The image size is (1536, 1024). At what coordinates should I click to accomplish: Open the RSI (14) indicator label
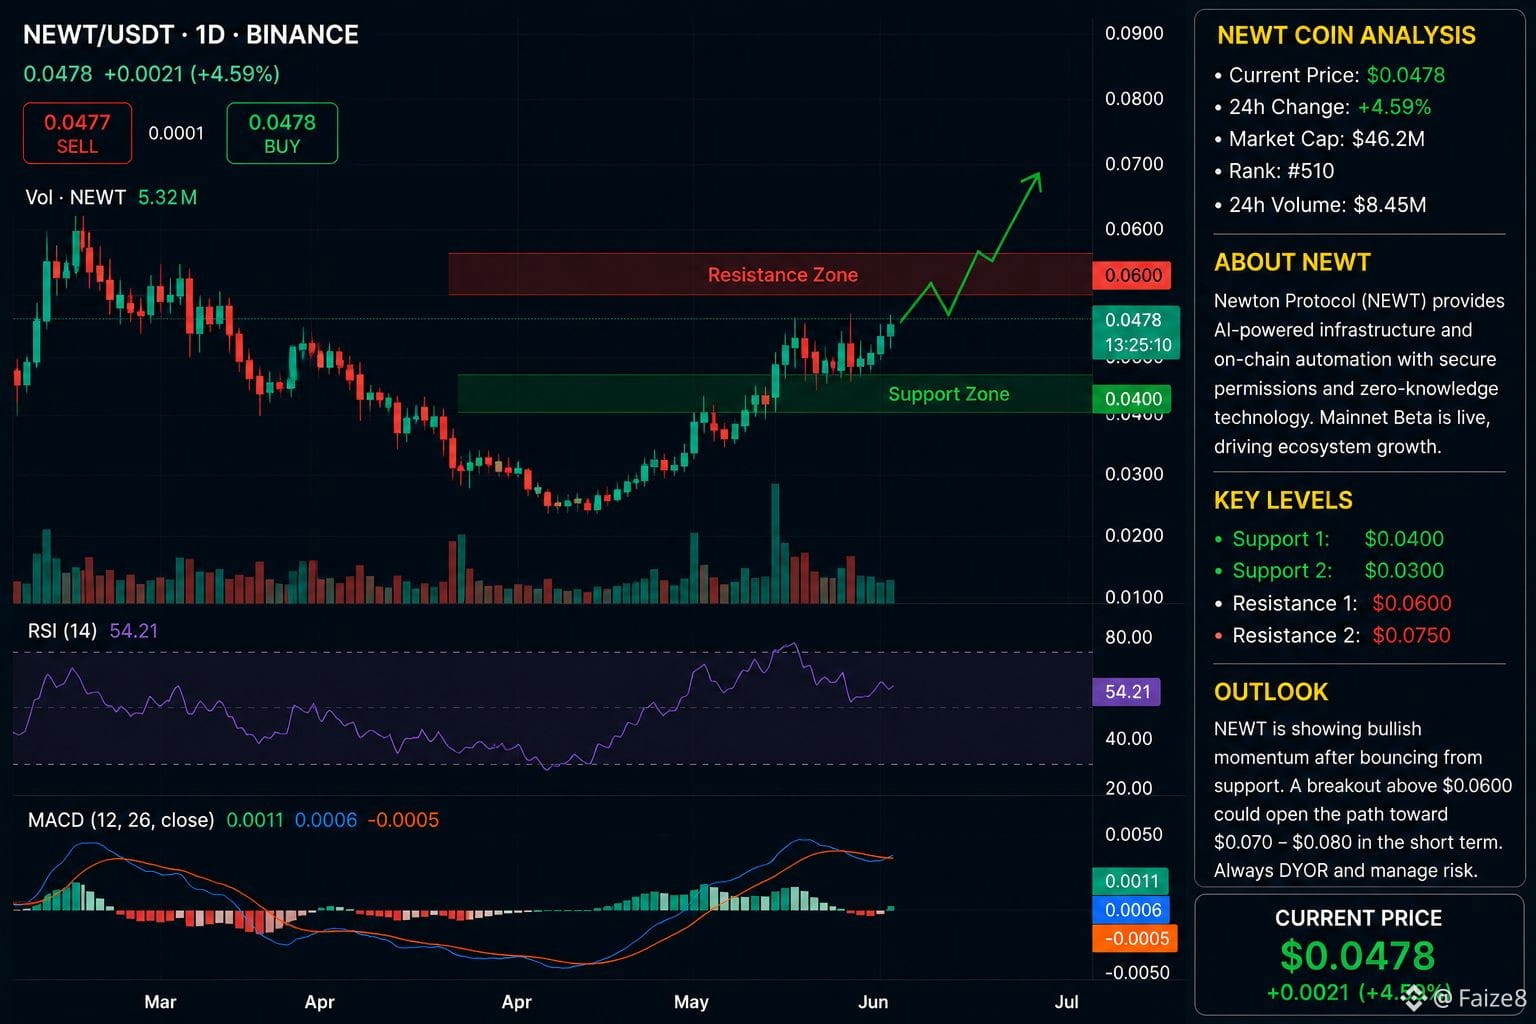62,630
